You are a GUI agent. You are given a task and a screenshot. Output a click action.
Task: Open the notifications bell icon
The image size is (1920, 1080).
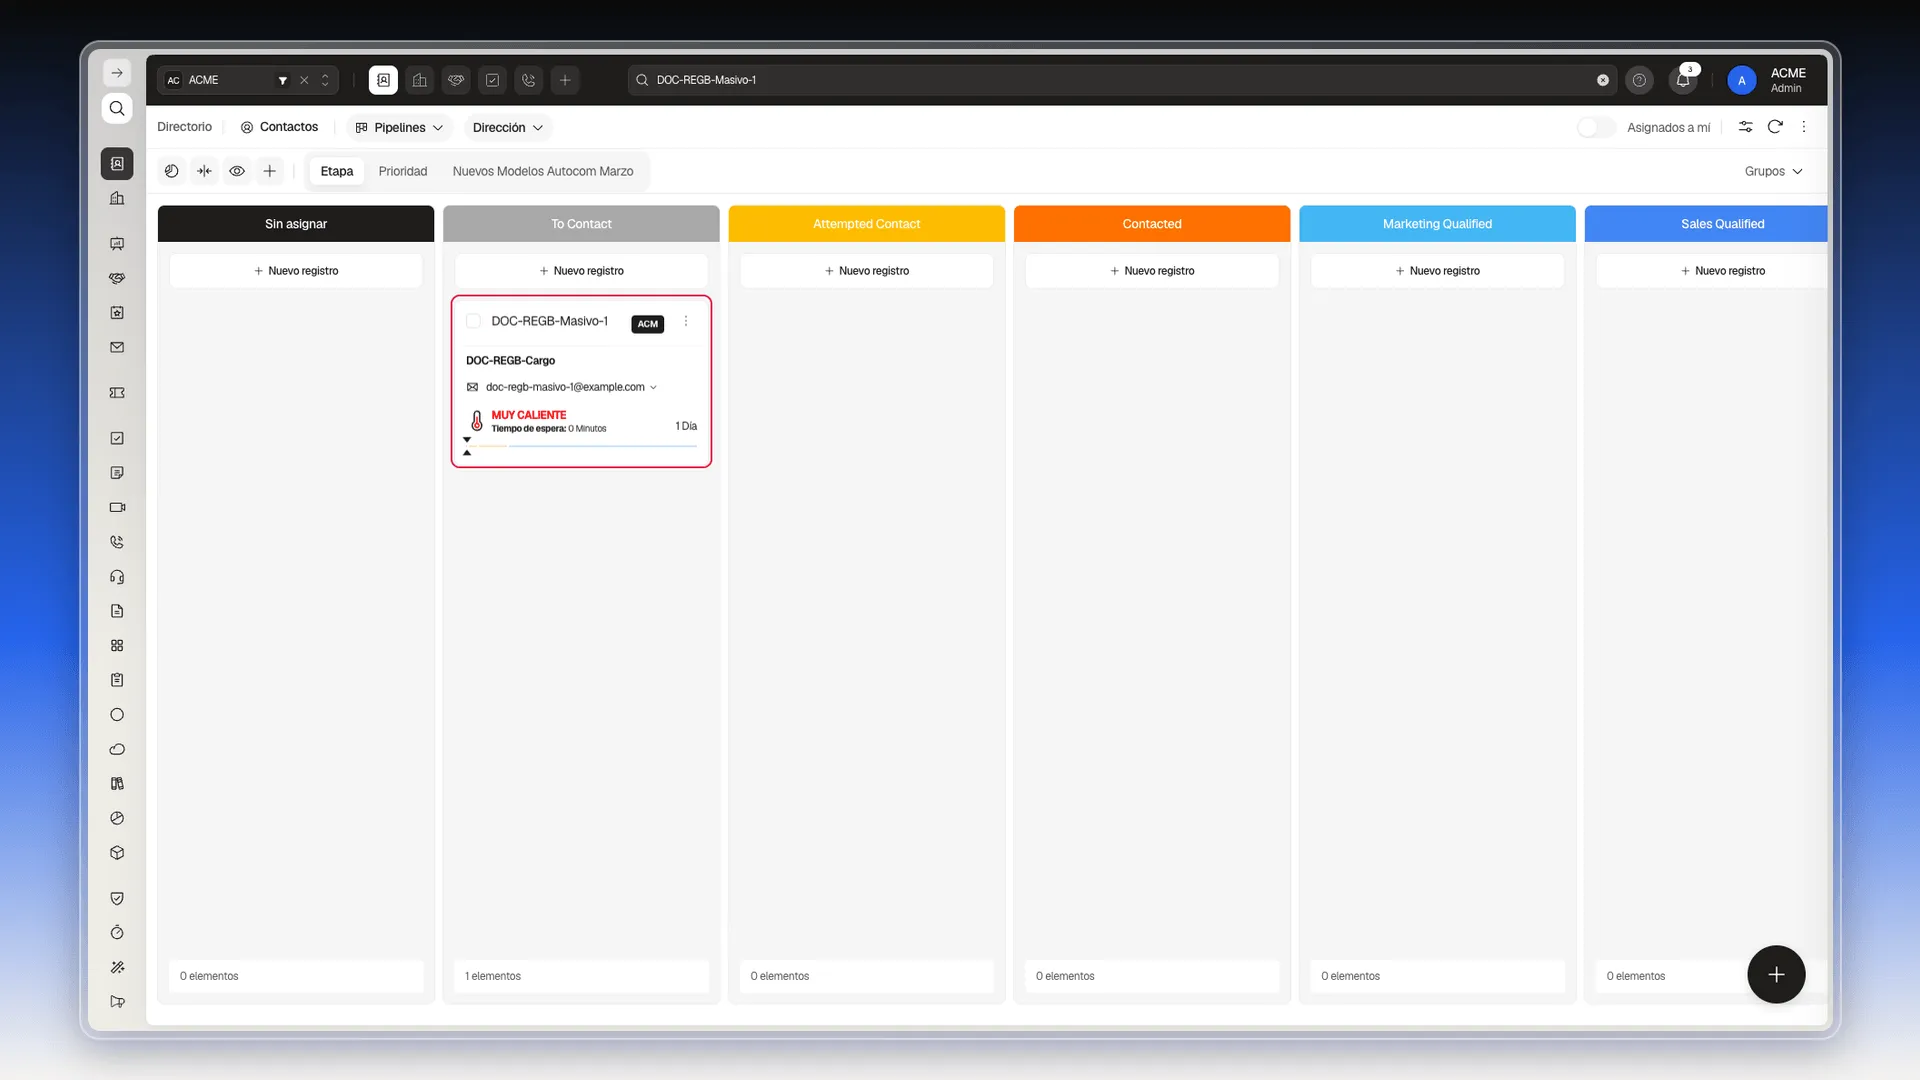coord(1683,80)
